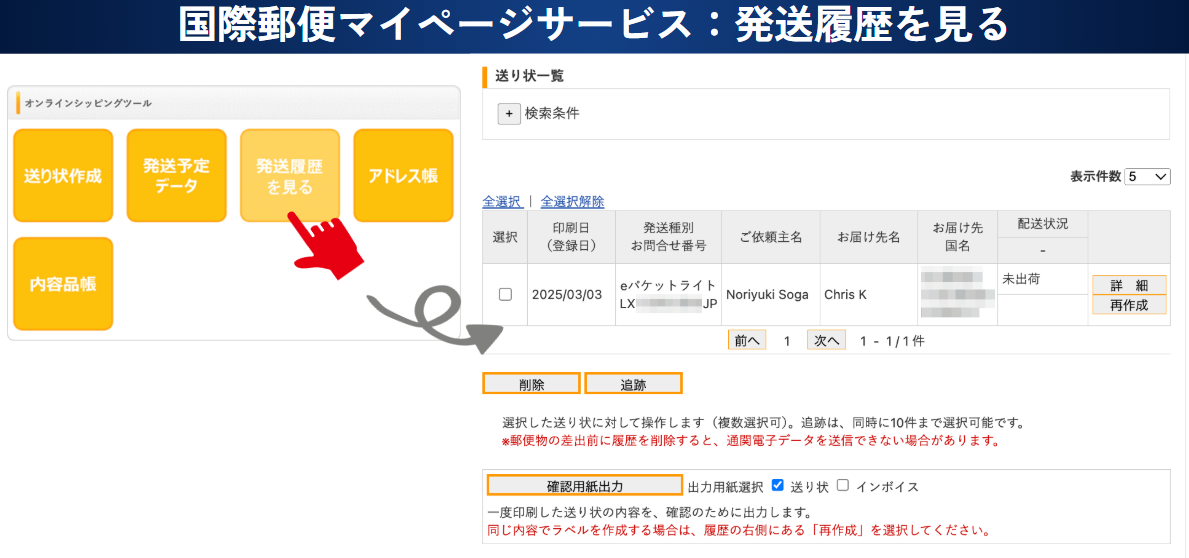Click the 全選択解除 link

pos(572,202)
